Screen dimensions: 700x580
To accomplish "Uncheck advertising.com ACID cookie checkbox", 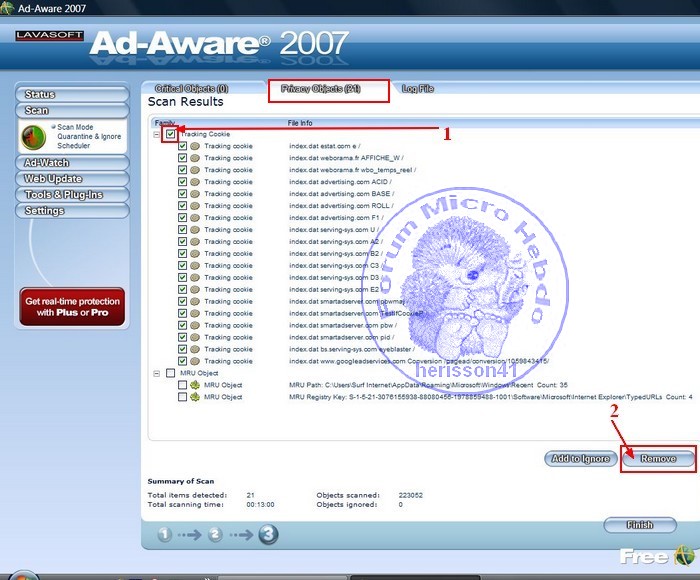I will [182, 182].
